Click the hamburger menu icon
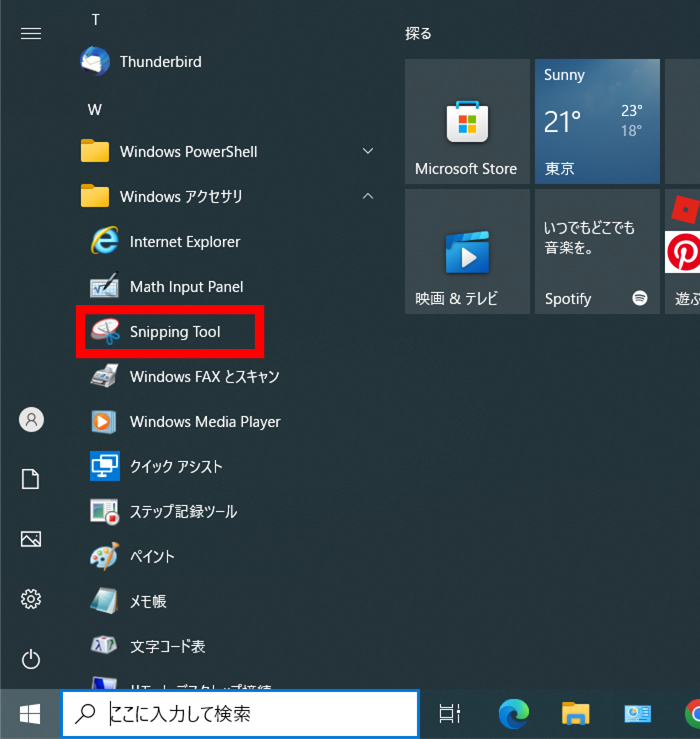The image size is (700, 739). 31,33
